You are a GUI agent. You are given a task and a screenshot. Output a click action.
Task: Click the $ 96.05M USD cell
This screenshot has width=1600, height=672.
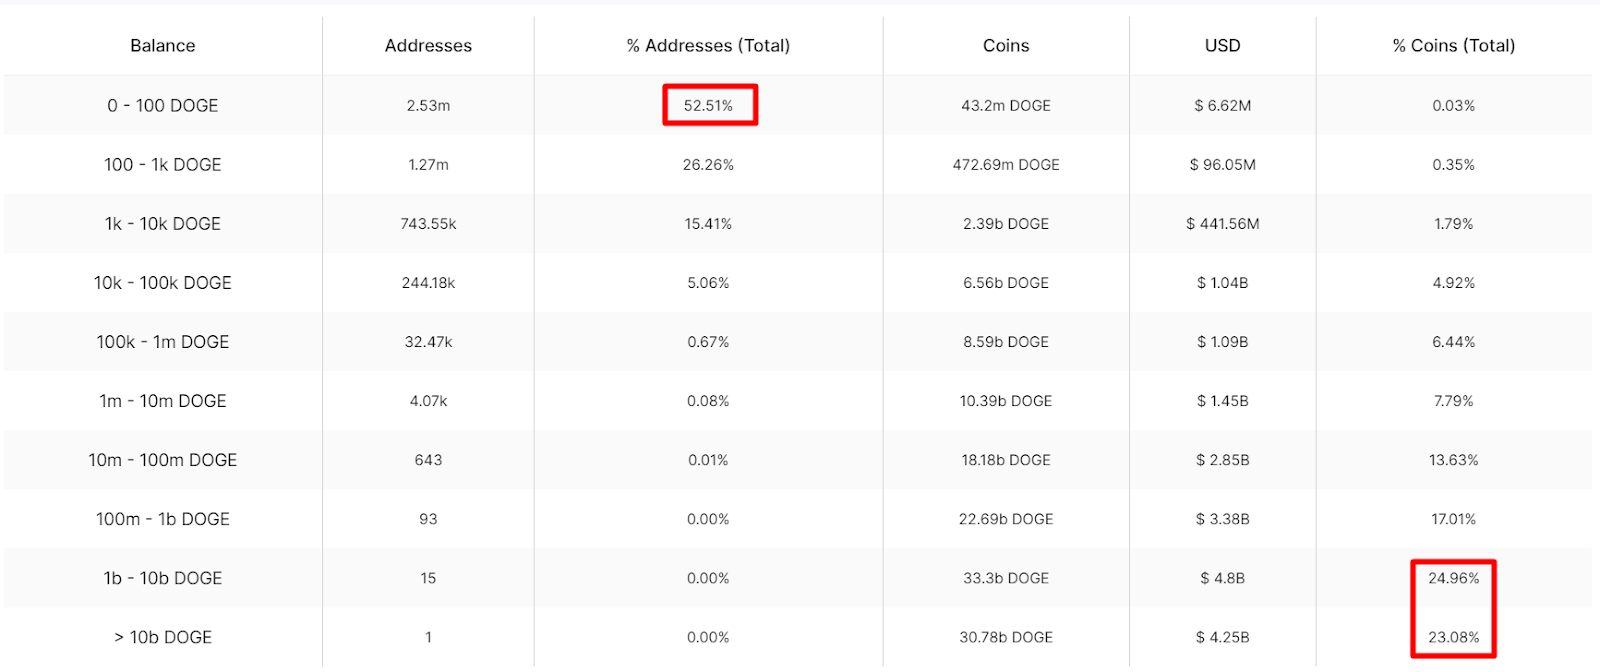point(1222,164)
